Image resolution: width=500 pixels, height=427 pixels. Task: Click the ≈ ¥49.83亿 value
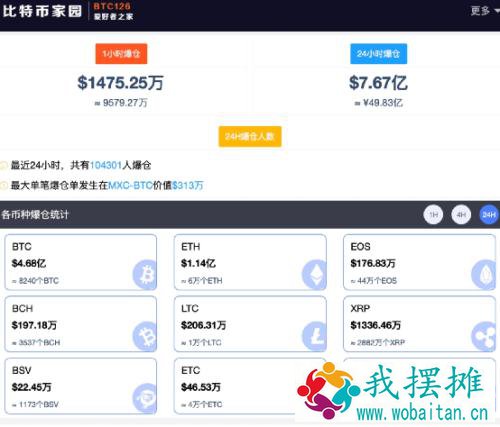379,103
